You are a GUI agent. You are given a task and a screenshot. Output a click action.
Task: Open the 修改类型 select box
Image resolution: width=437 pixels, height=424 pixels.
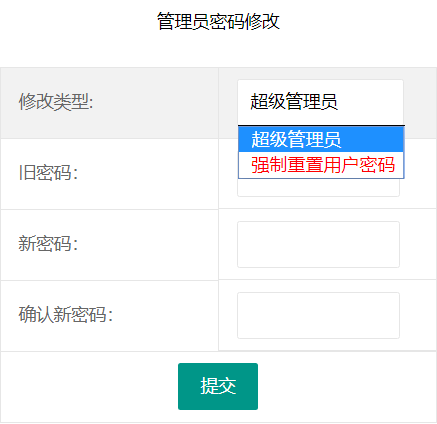320,102
